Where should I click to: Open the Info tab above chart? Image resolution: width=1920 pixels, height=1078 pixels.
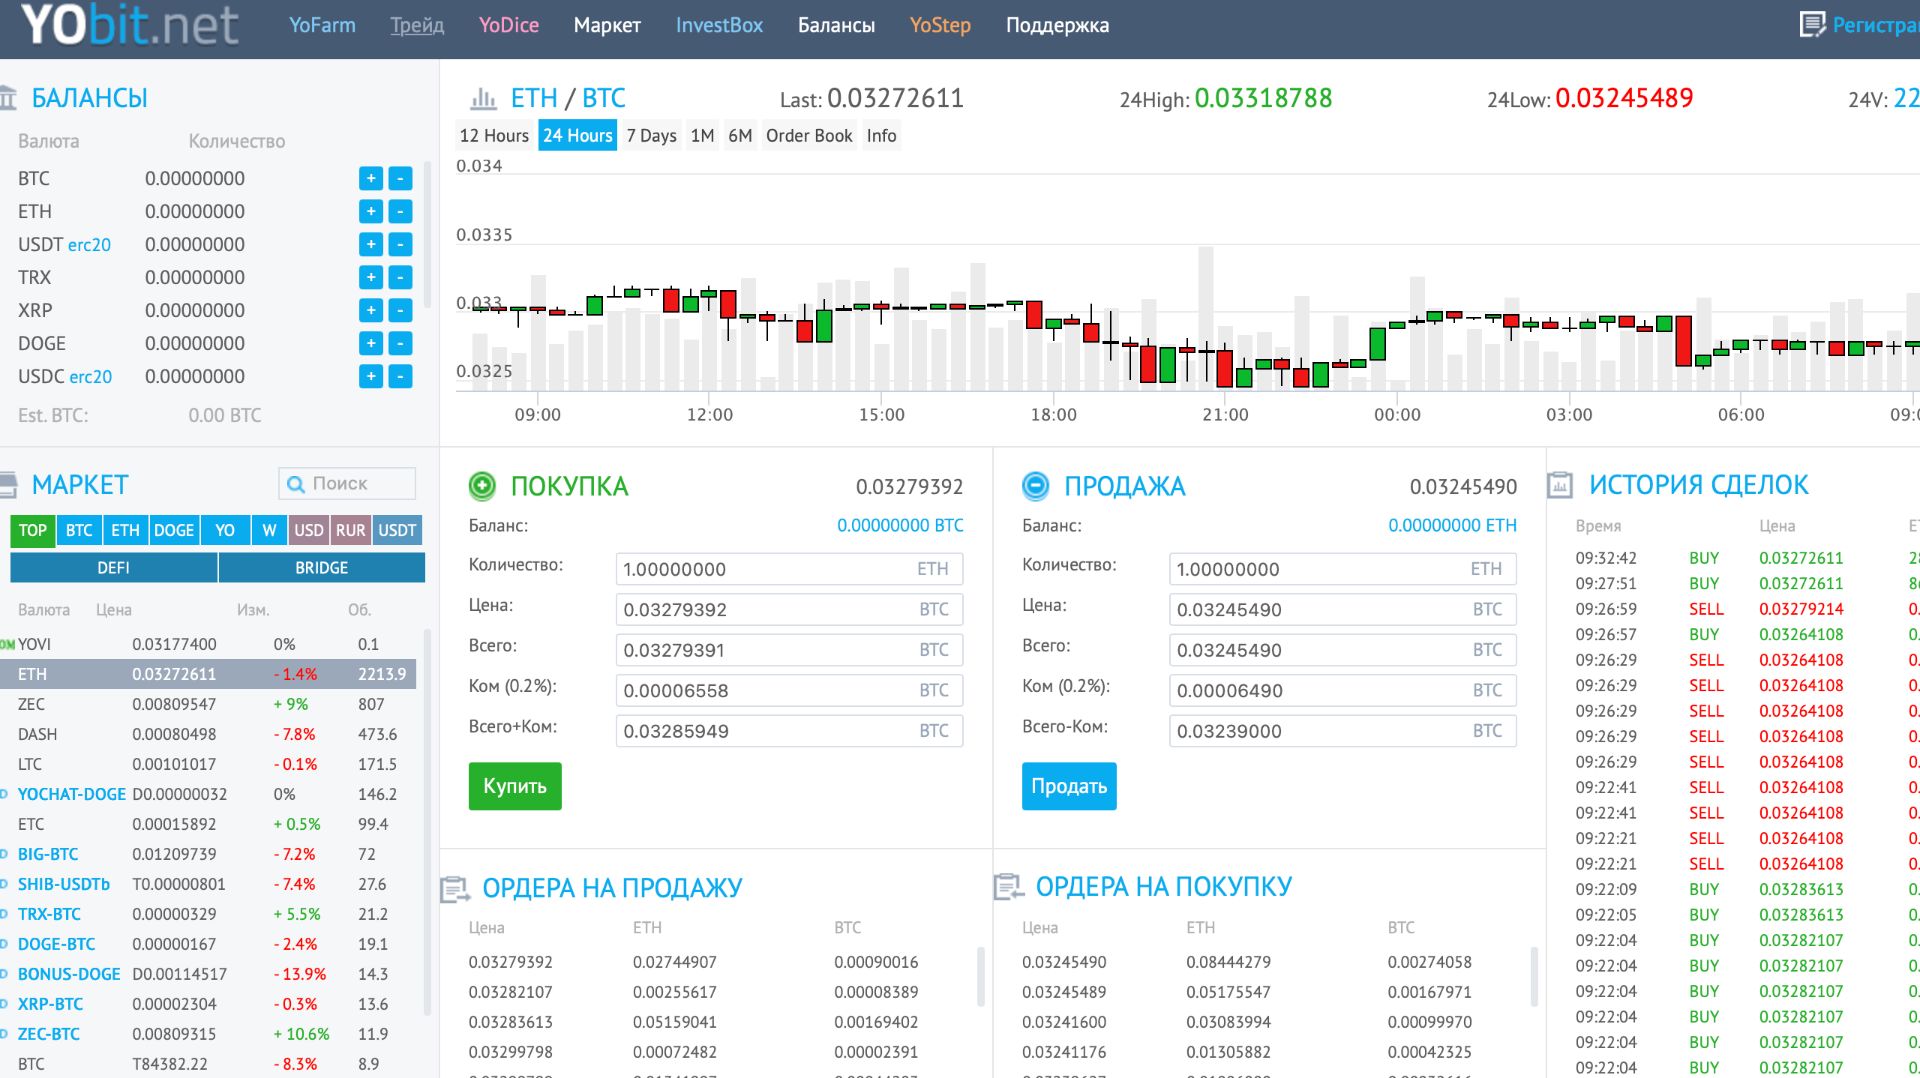(881, 135)
